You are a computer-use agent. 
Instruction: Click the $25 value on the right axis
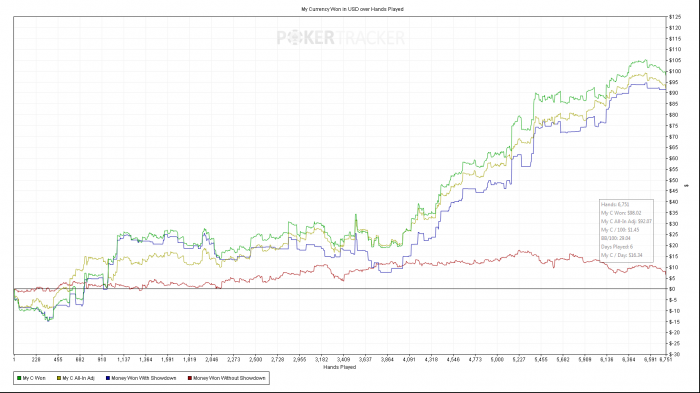click(x=673, y=235)
